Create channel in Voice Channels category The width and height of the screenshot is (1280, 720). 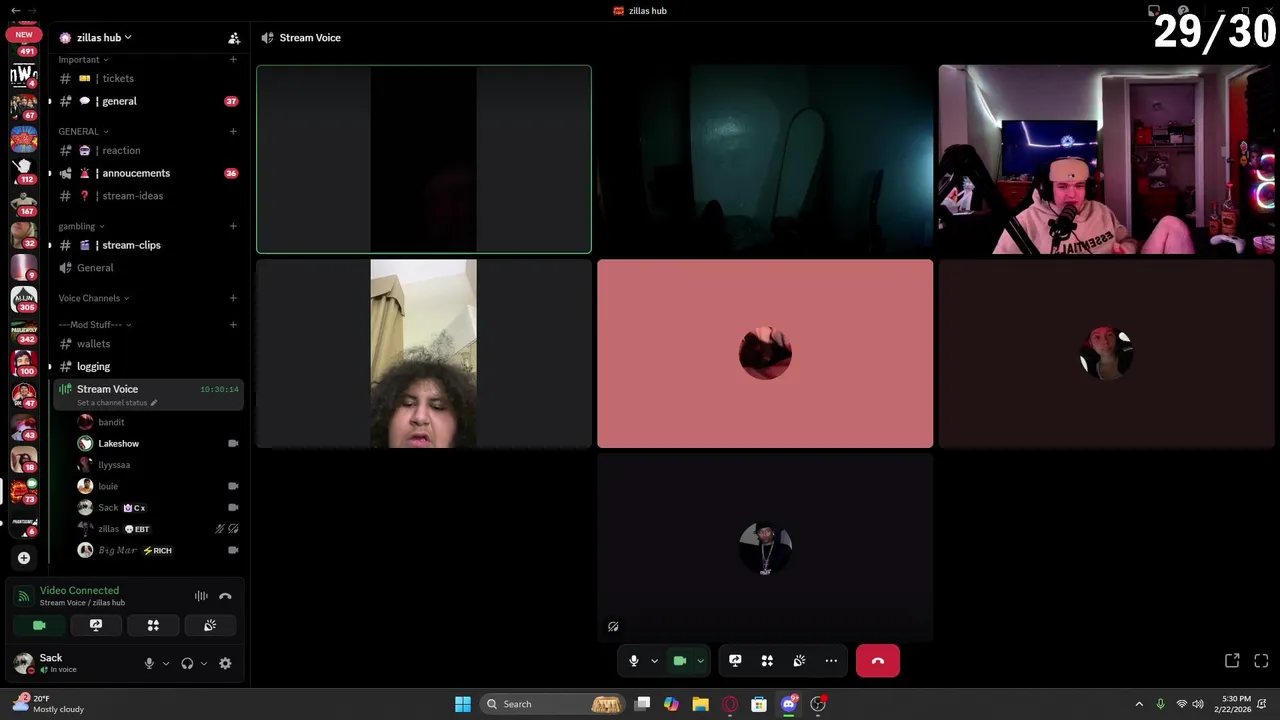coord(233,298)
